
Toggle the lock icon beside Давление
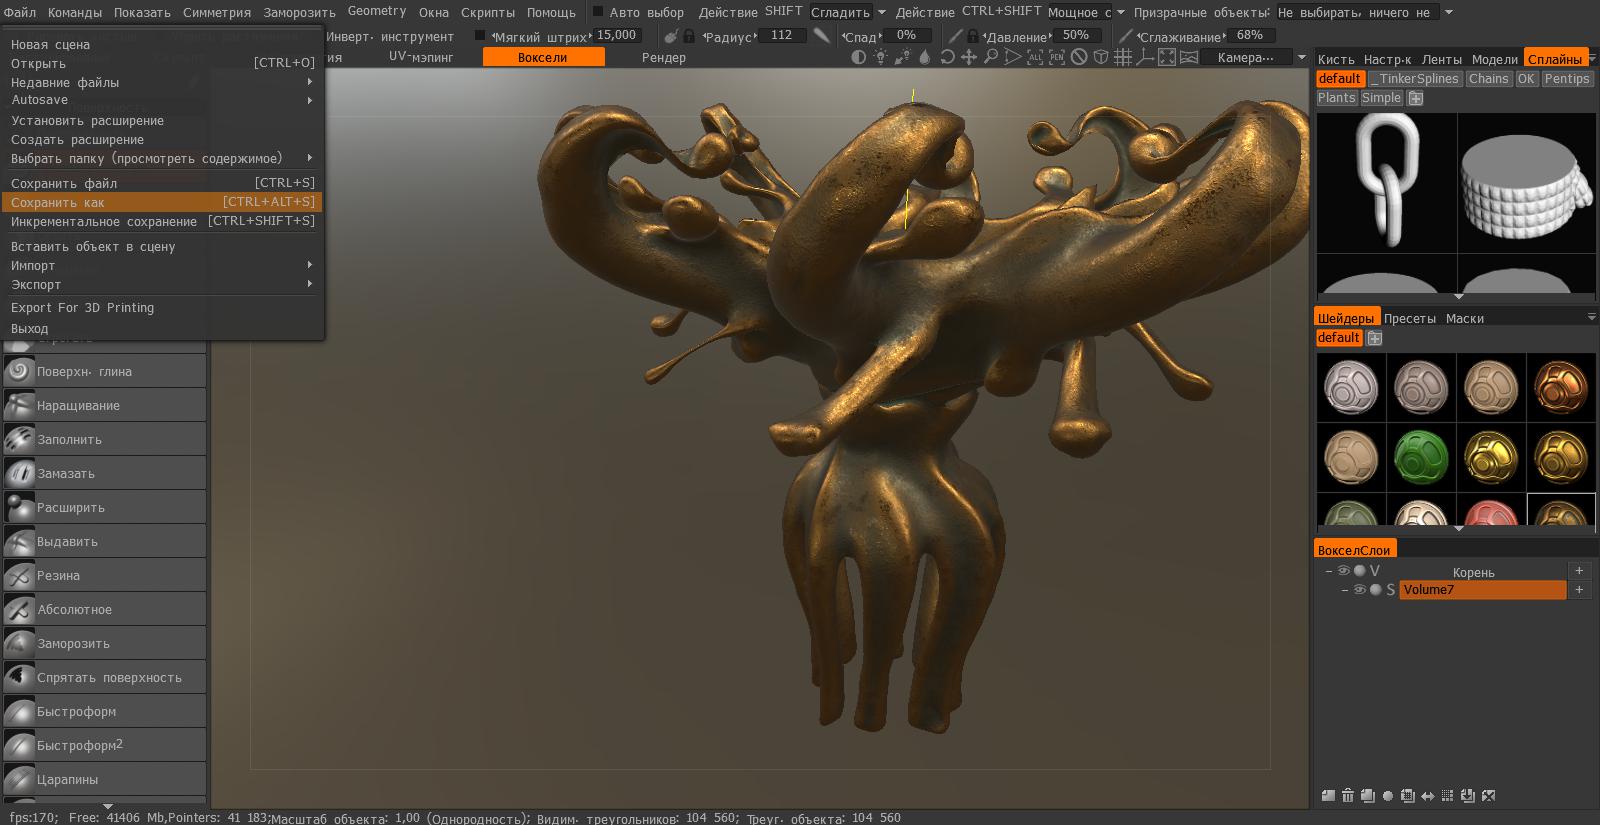tap(972, 36)
